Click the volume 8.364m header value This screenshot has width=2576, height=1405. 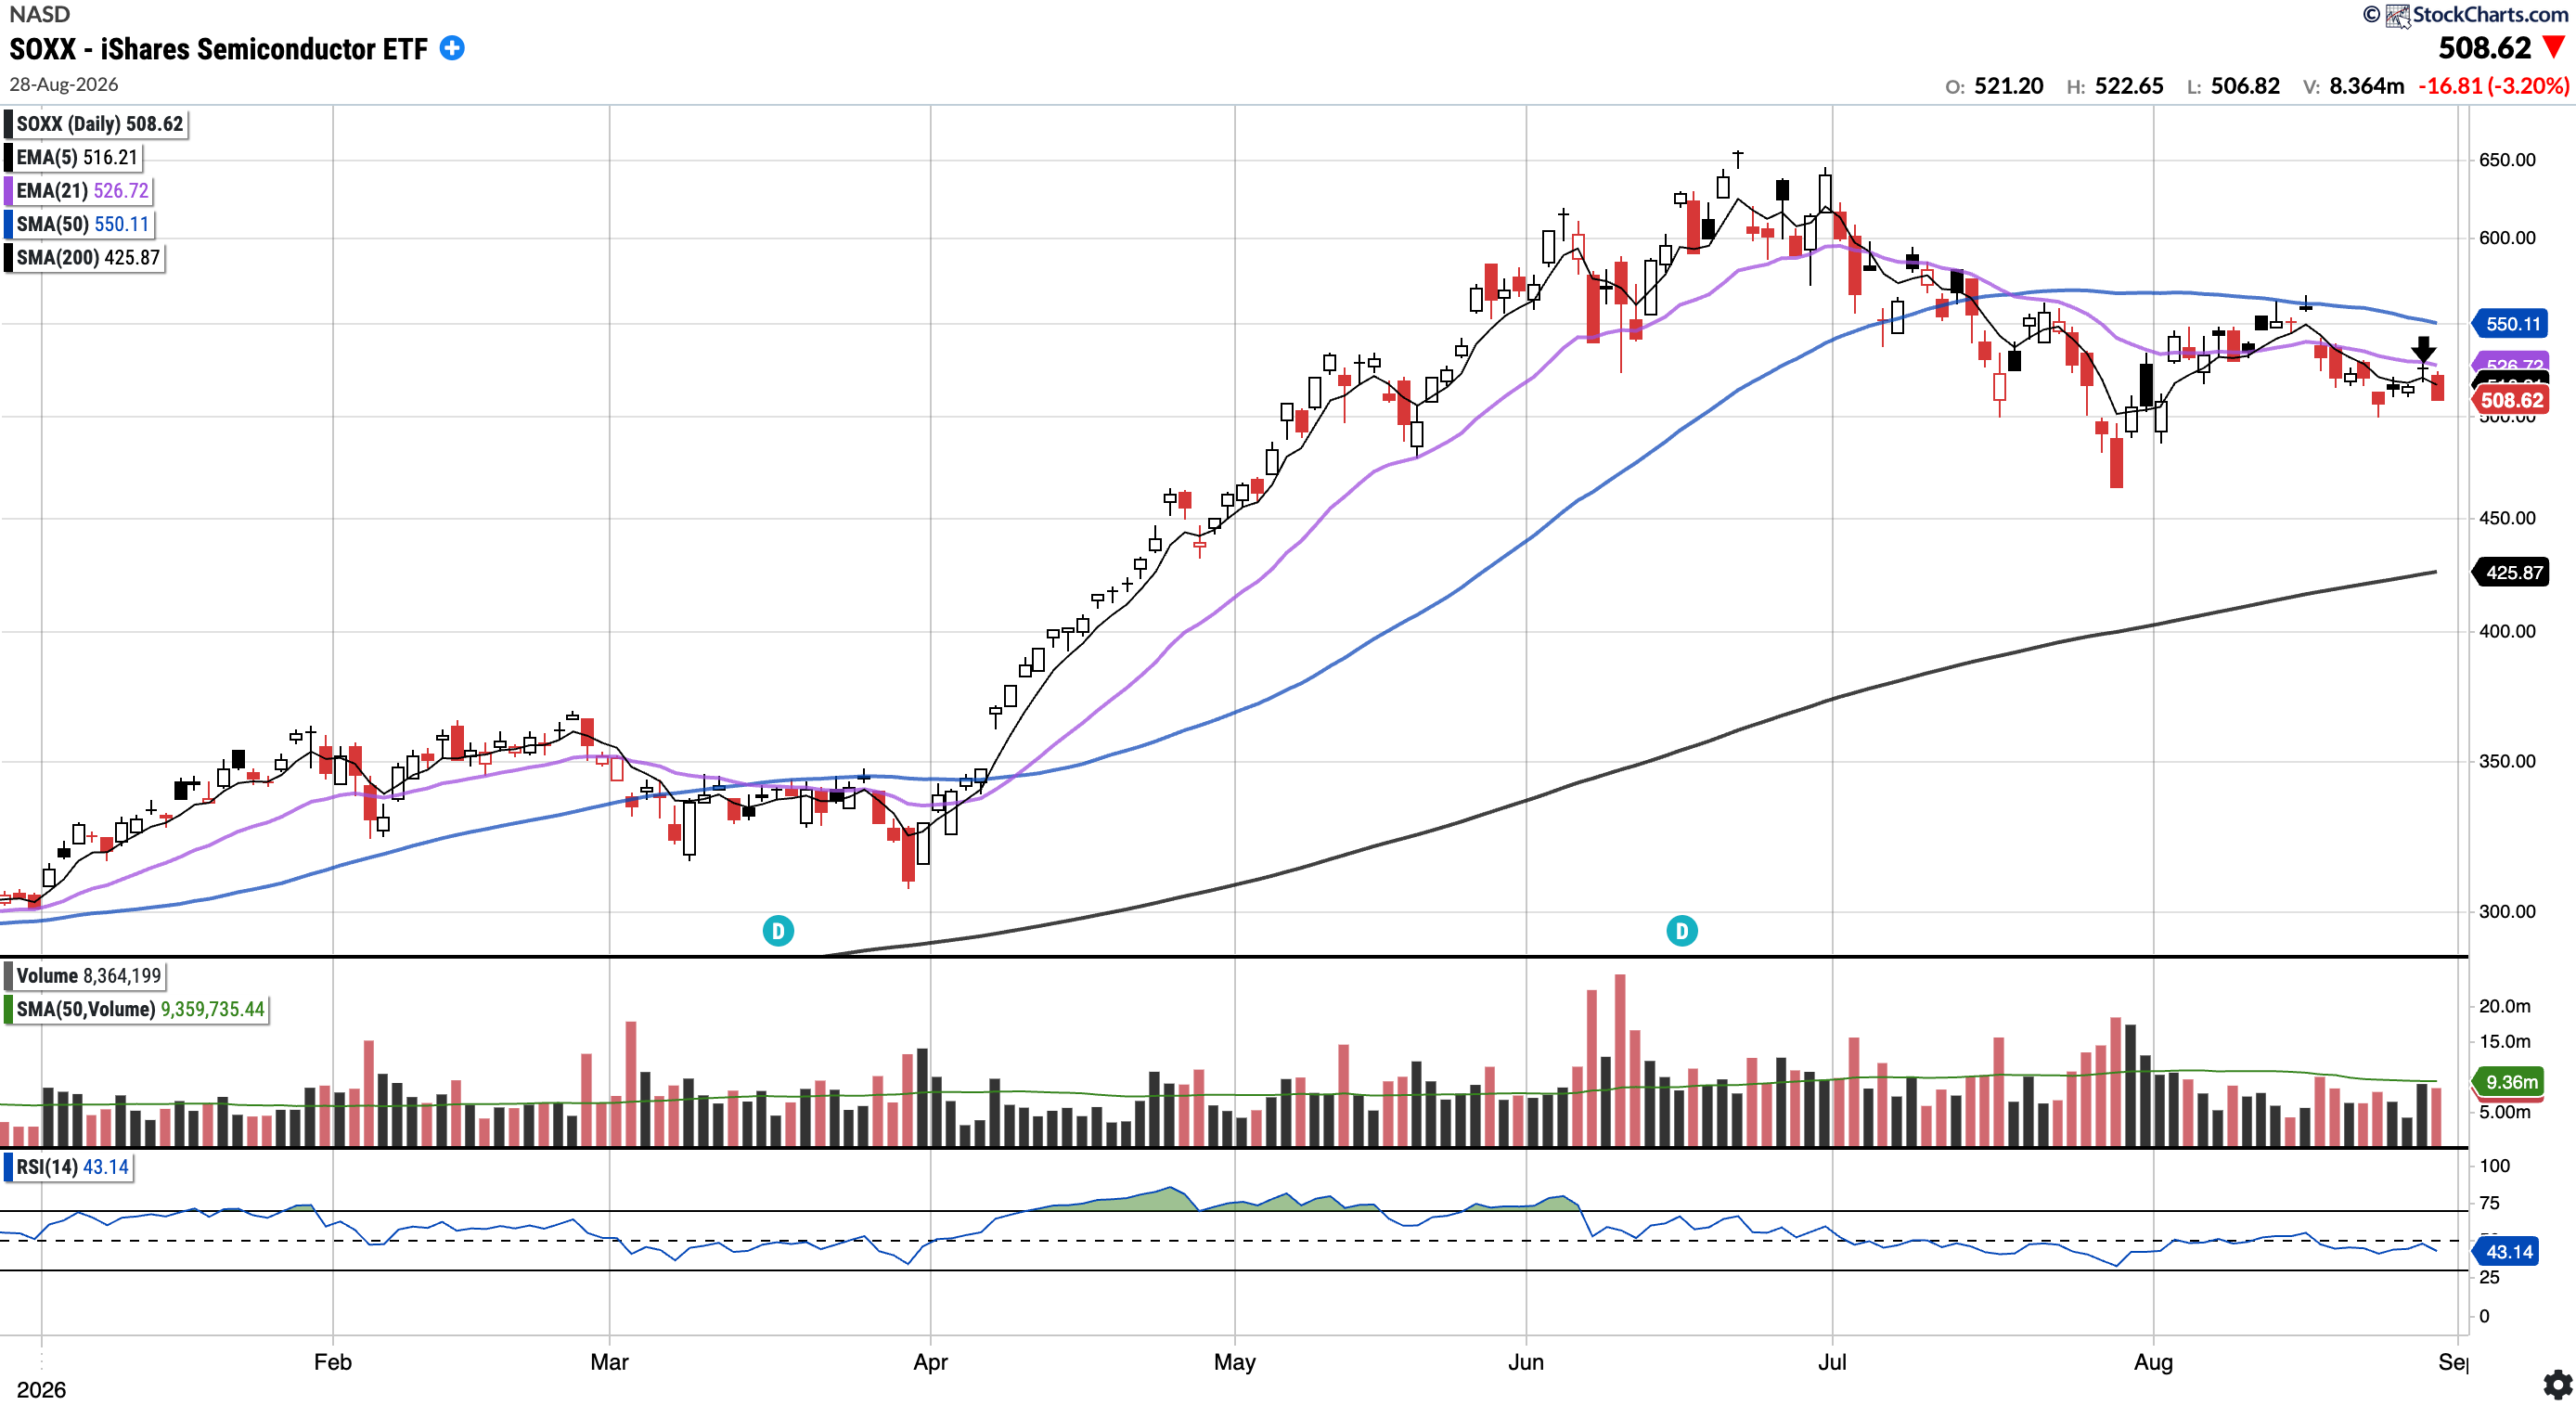(2366, 86)
